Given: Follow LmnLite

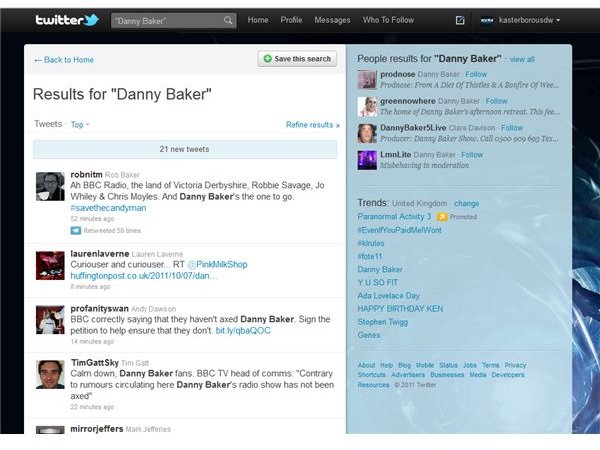Looking at the screenshot, I should pyautogui.click(x=472, y=155).
